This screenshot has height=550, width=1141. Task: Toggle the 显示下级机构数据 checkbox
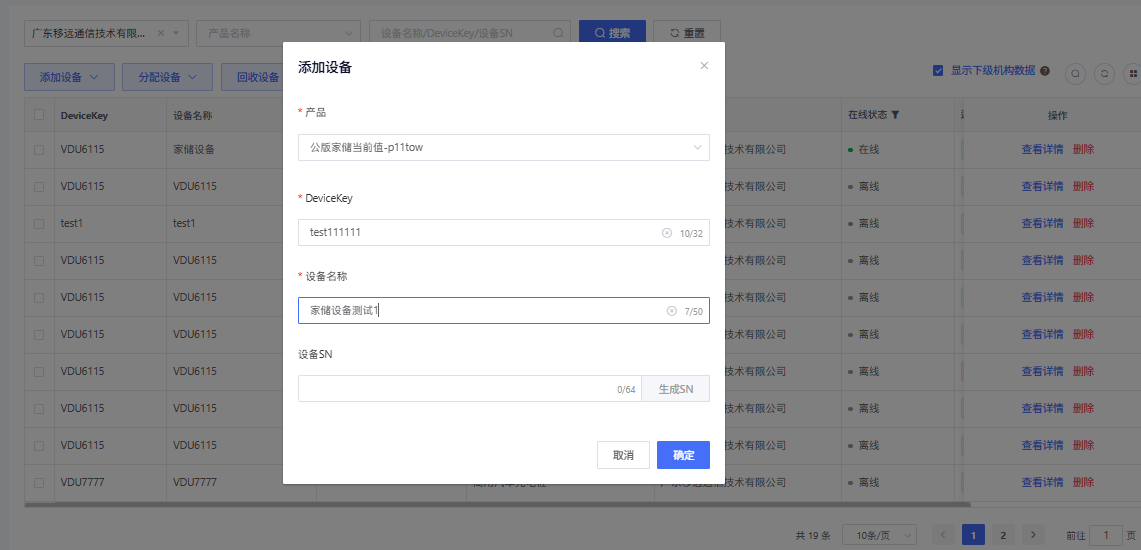tap(938, 71)
